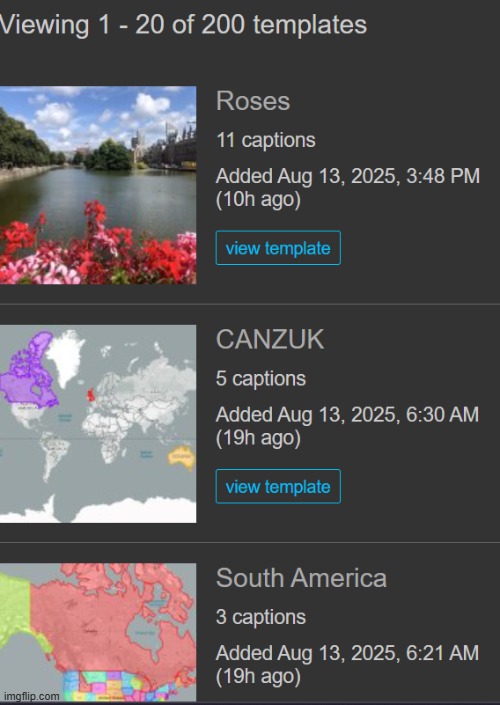Click yellow Australia on the CANZUK map
Image resolution: width=500 pixels, height=705 pixels.
(x=182, y=458)
